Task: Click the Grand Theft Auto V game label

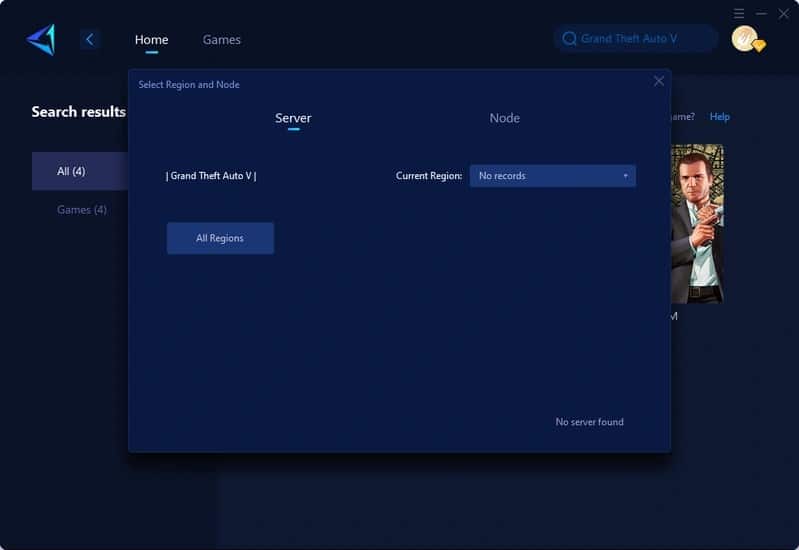Action: pyautogui.click(x=211, y=176)
